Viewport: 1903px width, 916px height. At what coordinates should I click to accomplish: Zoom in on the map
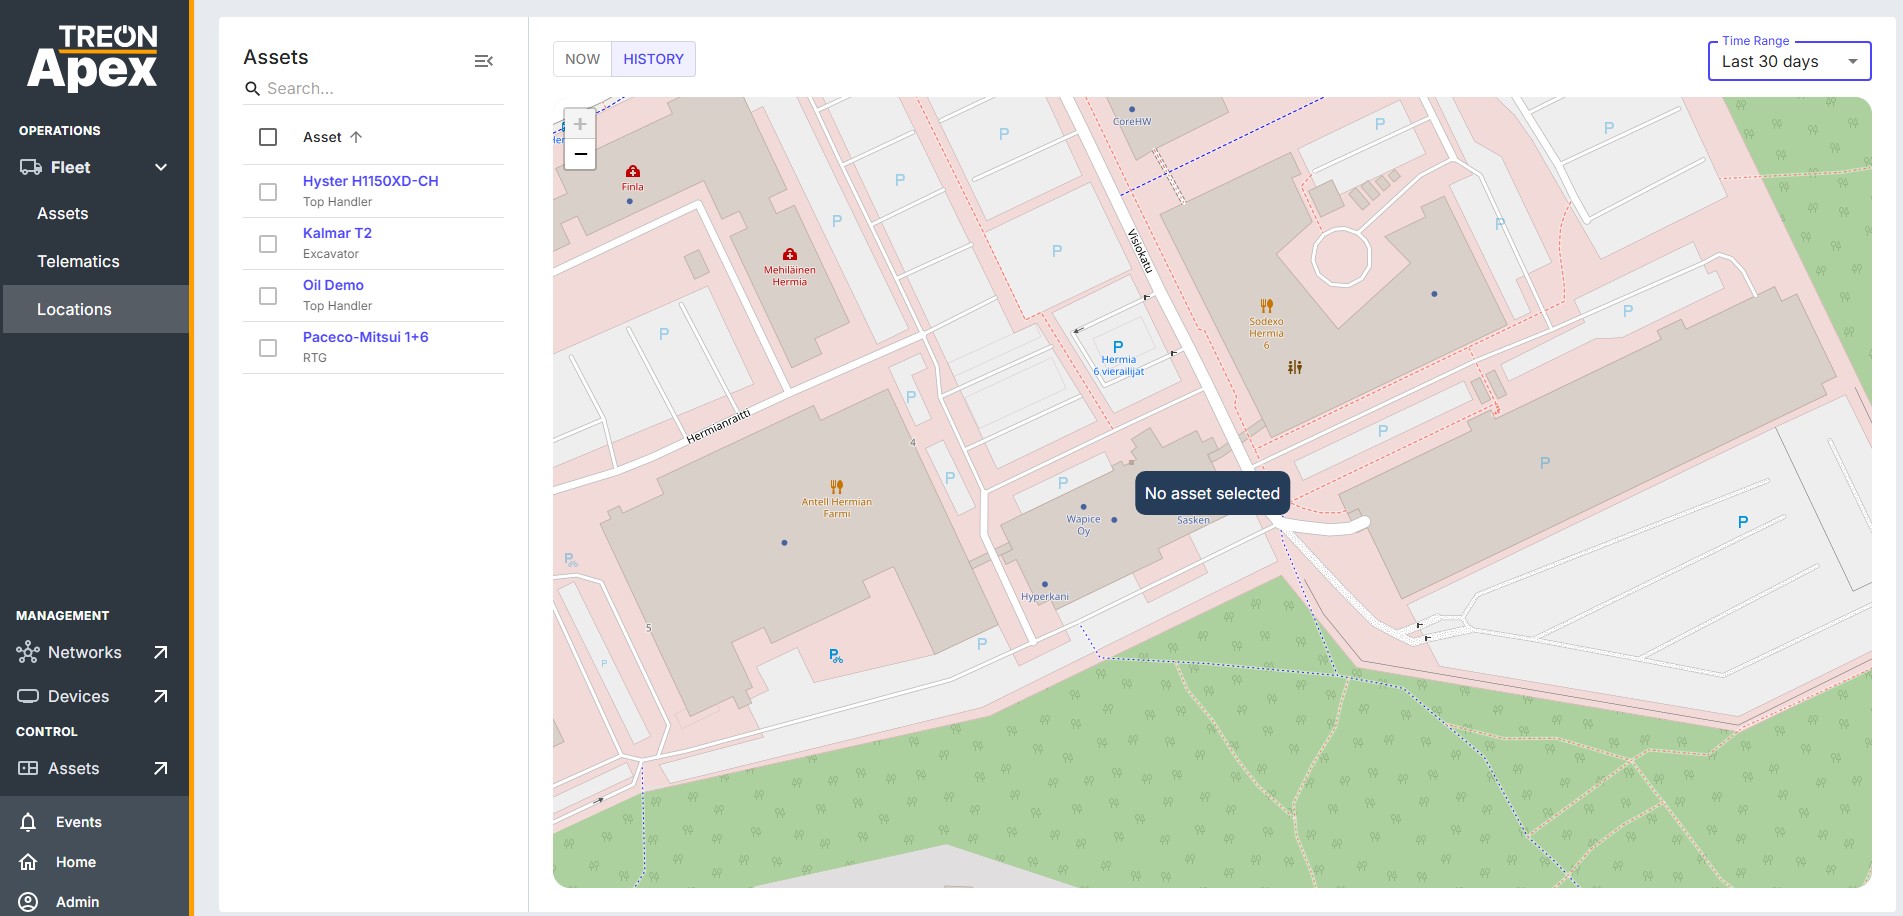pyautogui.click(x=580, y=124)
